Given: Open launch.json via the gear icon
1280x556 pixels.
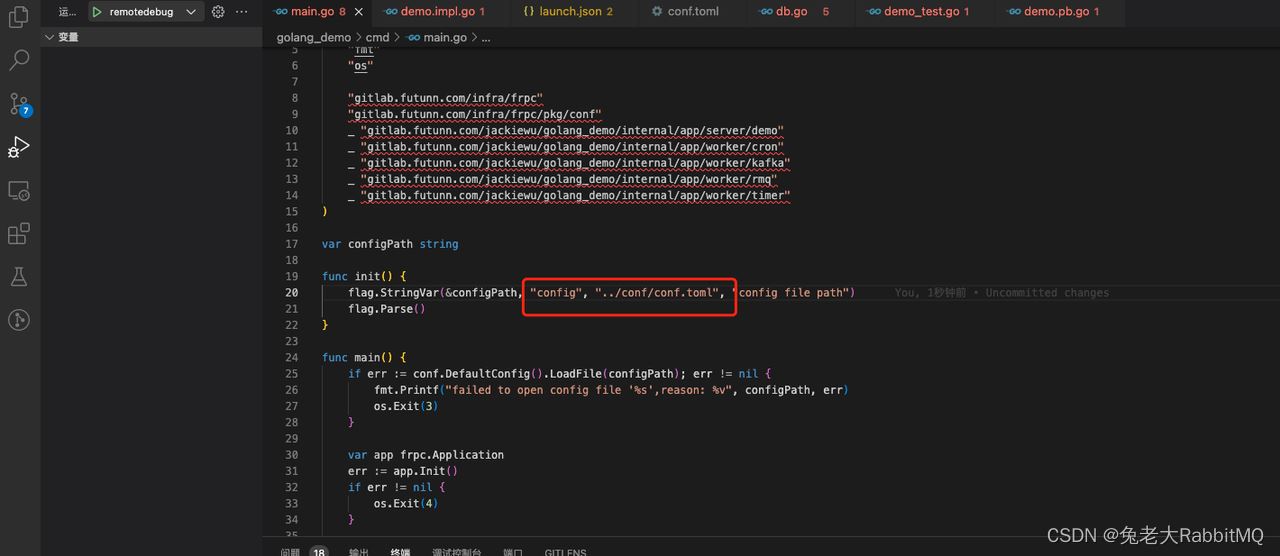Looking at the screenshot, I should tap(218, 12).
